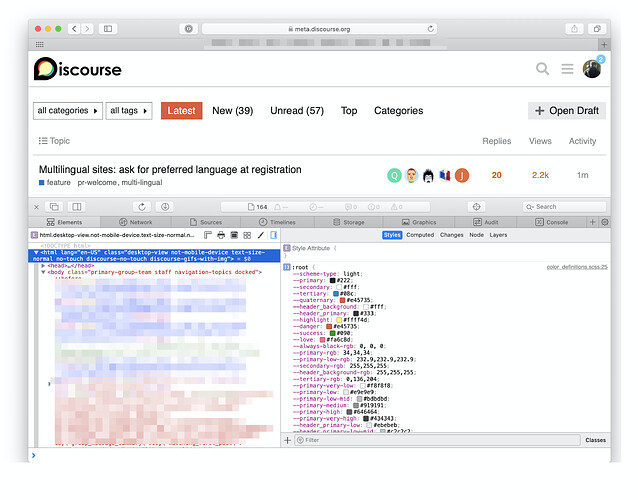The height and width of the screenshot is (500, 638).
Task: Open the hamburger menu in Discourse header
Action: pyautogui.click(x=567, y=69)
